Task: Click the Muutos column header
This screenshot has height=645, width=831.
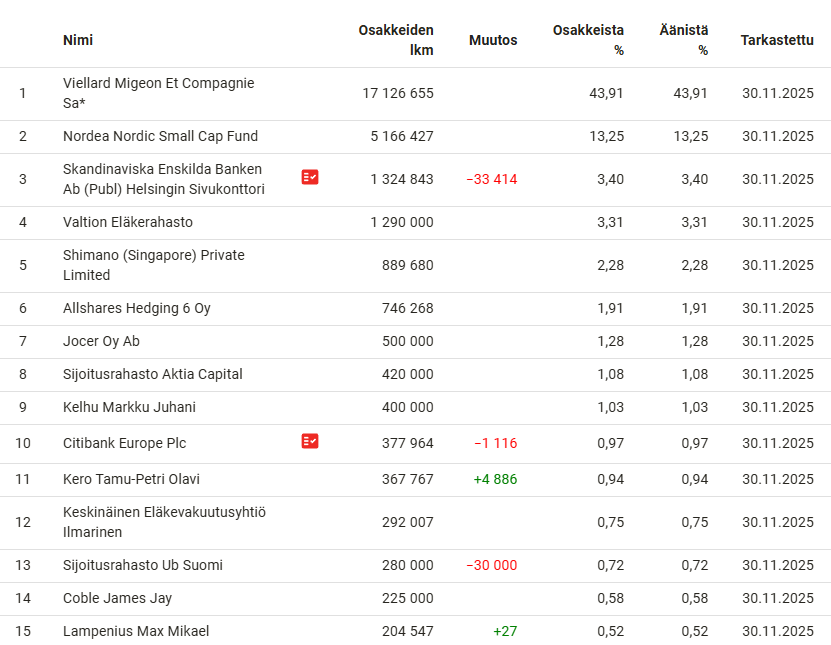Action: tap(493, 40)
